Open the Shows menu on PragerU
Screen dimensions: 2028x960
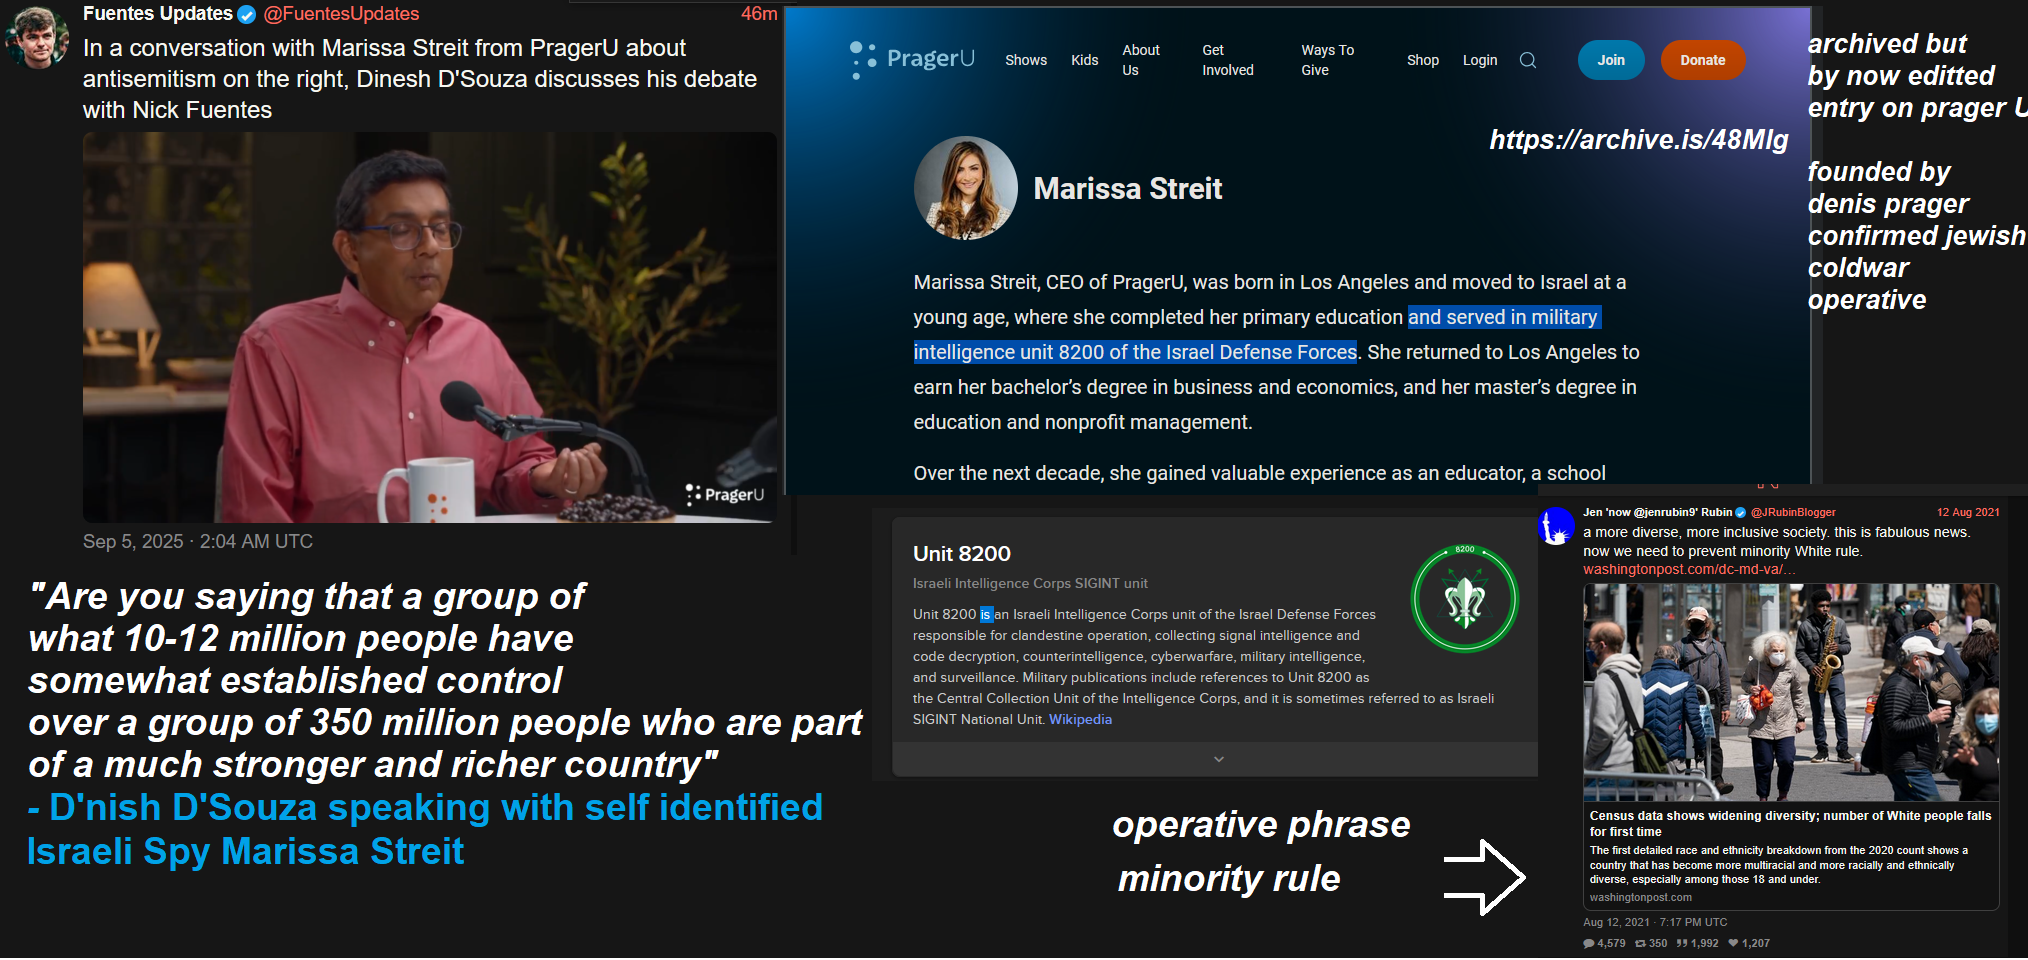1026,60
